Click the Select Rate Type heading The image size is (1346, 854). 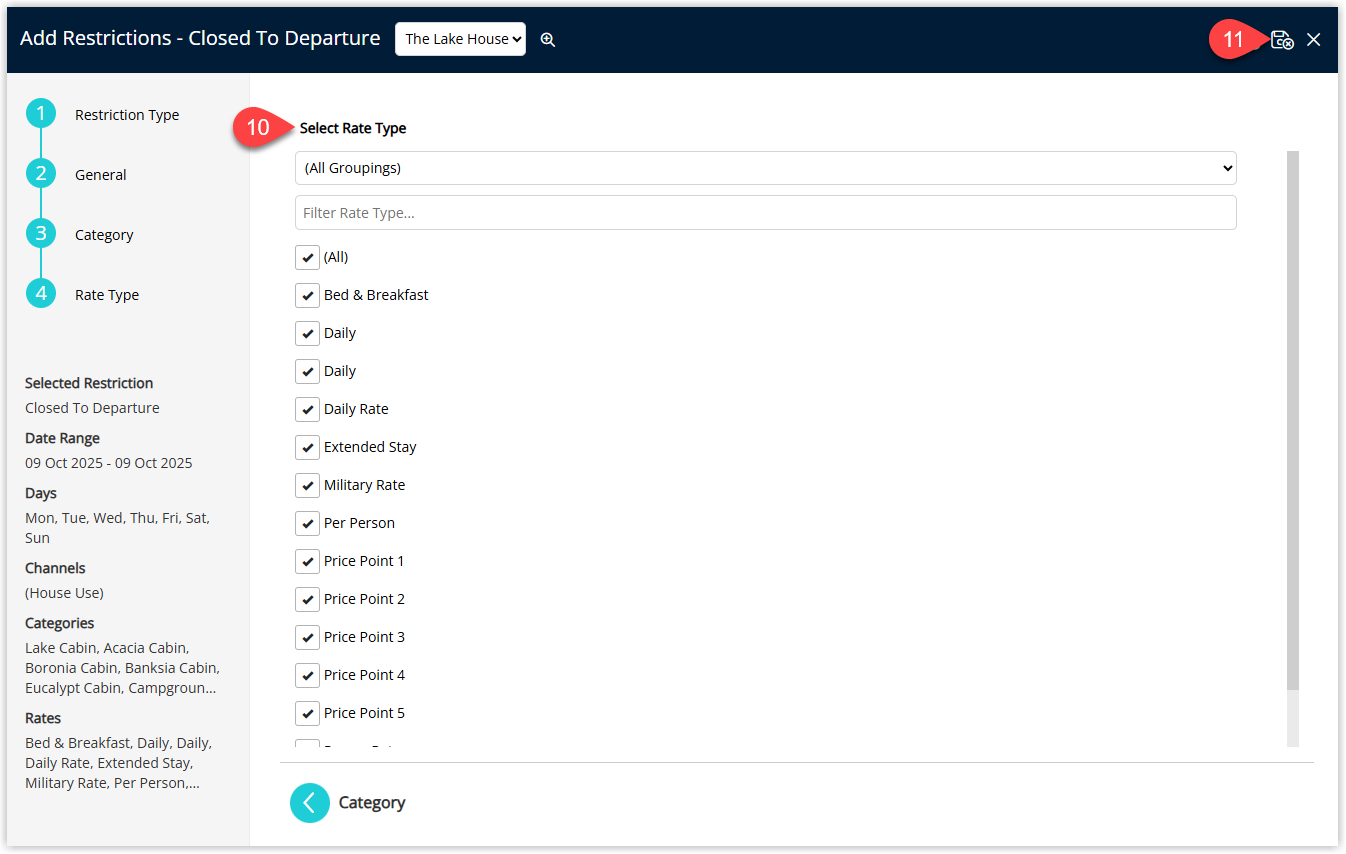pyautogui.click(x=353, y=128)
